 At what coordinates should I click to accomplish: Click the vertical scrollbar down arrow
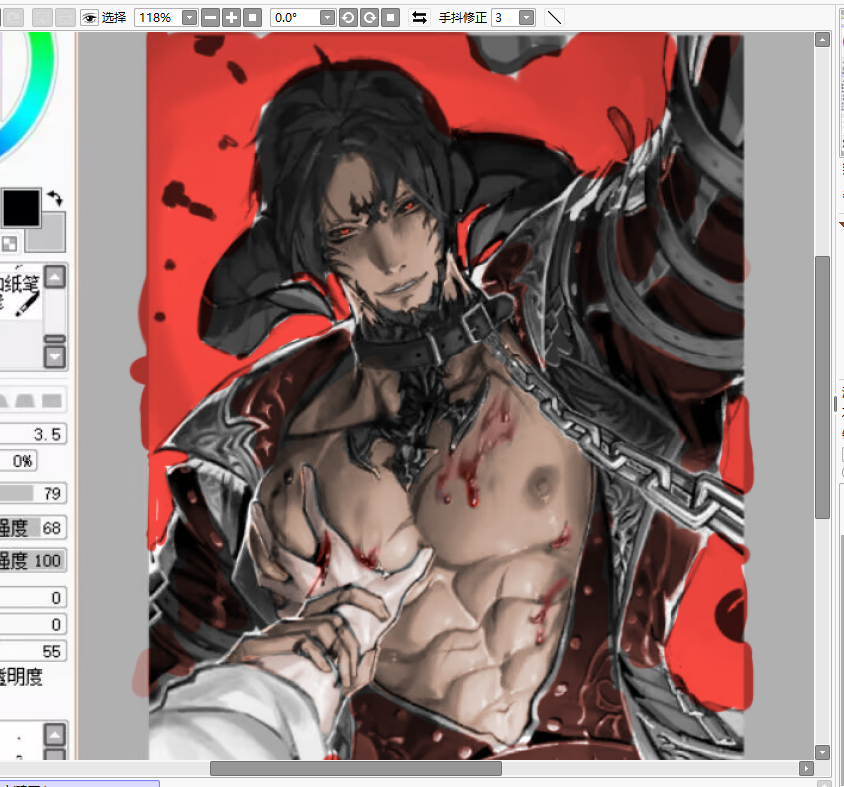822,752
